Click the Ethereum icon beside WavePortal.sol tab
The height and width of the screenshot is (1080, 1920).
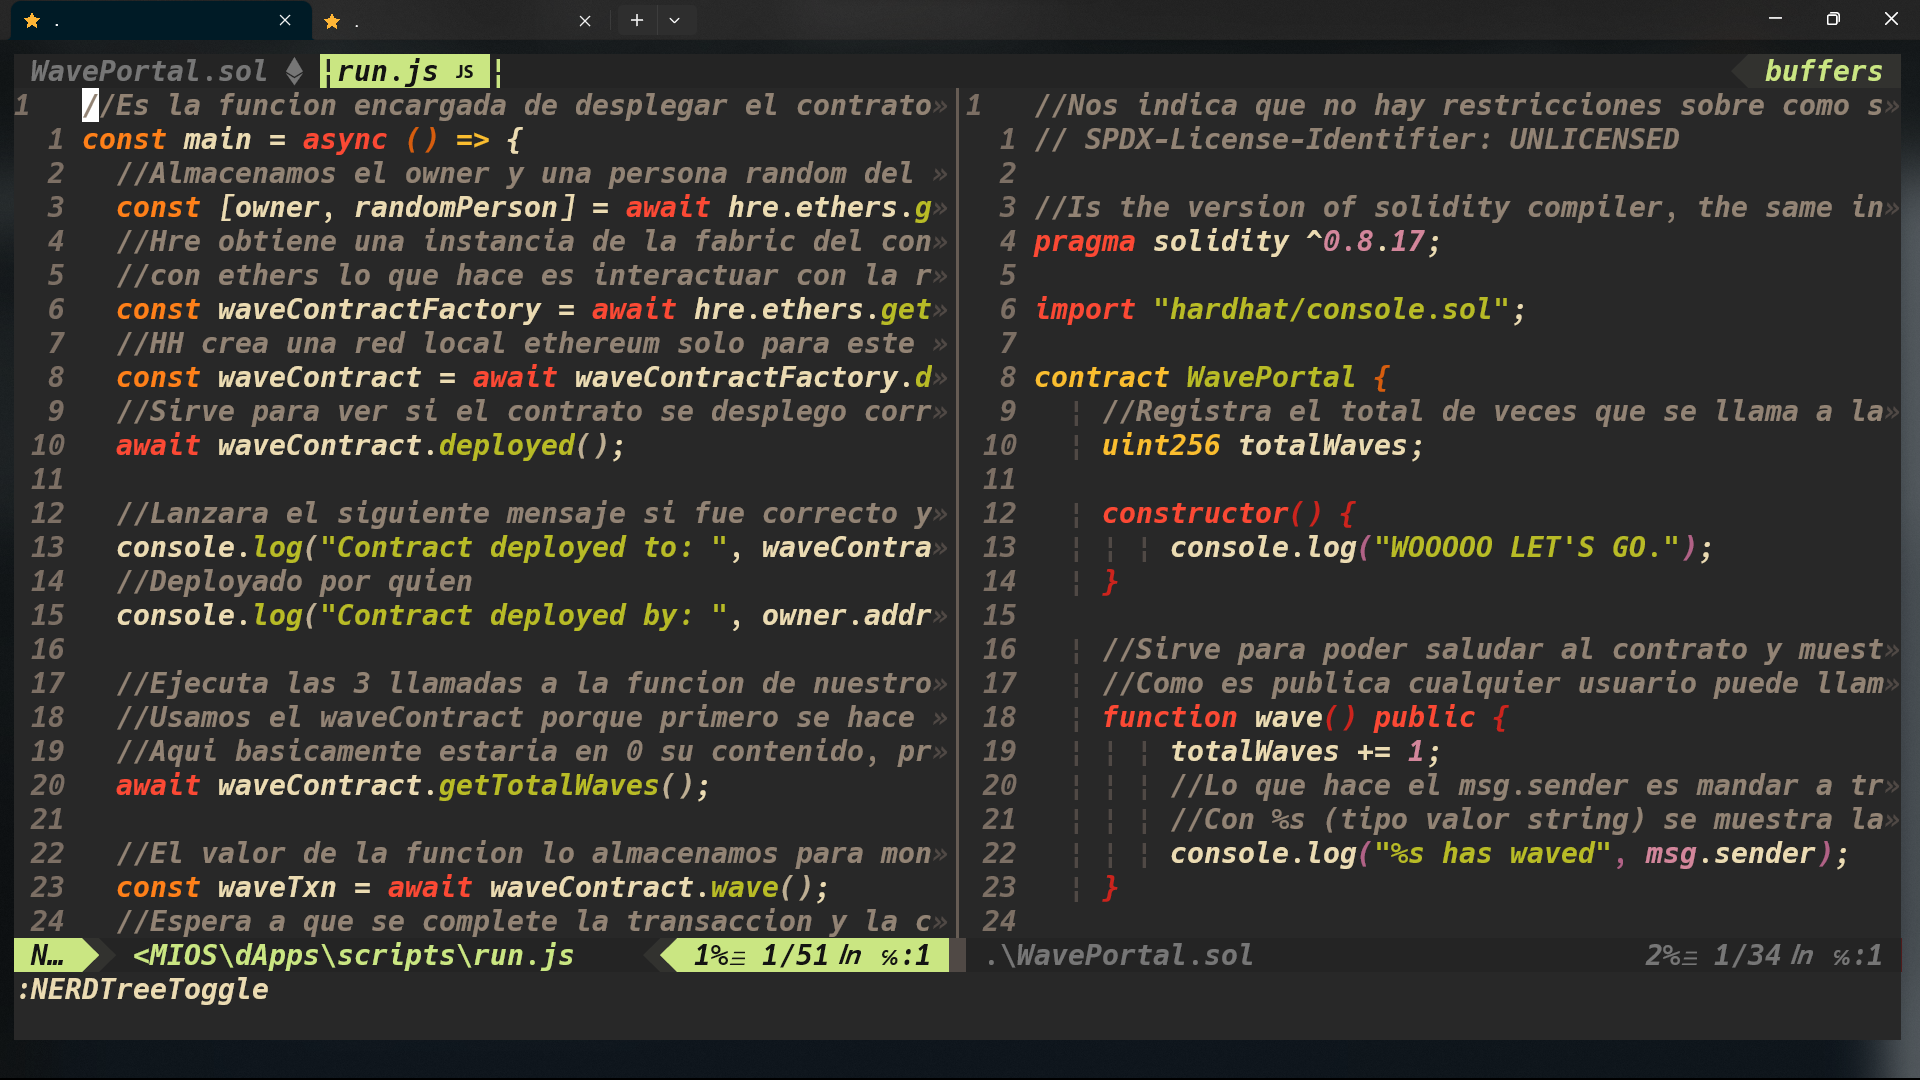click(294, 71)
